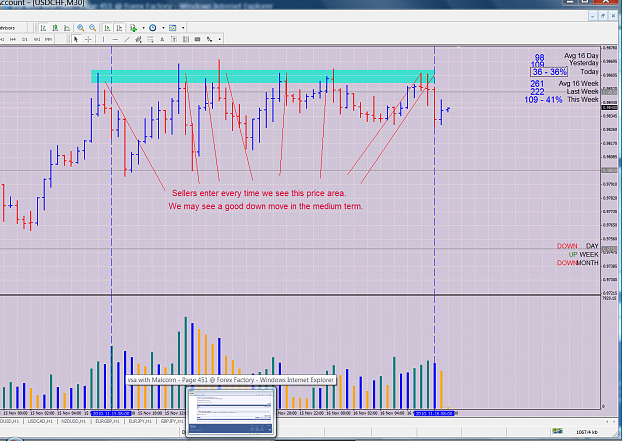The image size is (625, 441).
Task: Switch to the EURGBP,H1 chart tab
Action: pos(107,421)
